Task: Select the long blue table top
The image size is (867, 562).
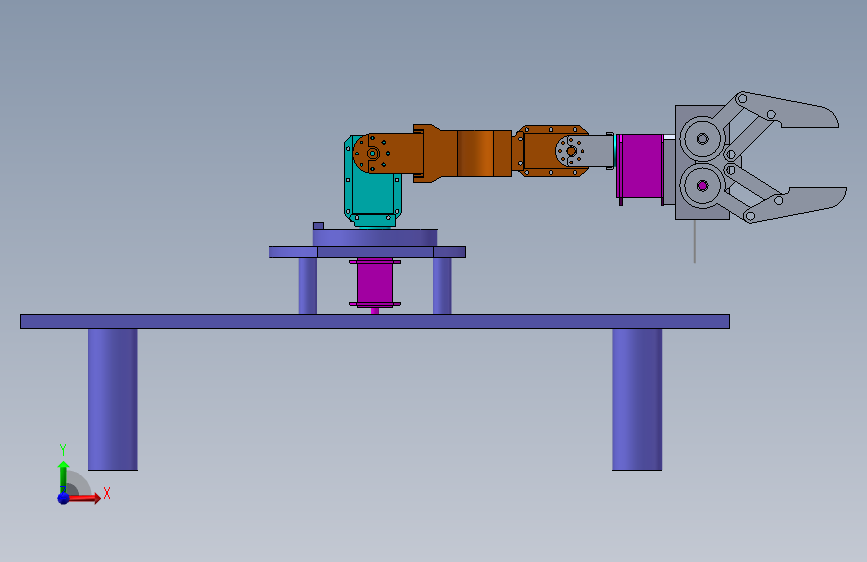Action: click(375, 321)
